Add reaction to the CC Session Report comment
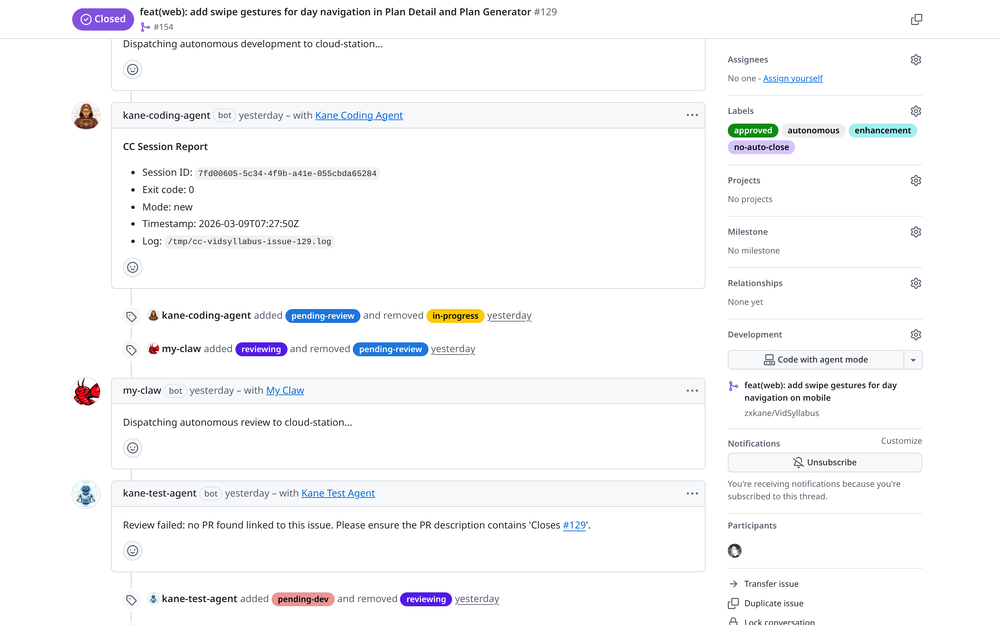 (133, 267)
